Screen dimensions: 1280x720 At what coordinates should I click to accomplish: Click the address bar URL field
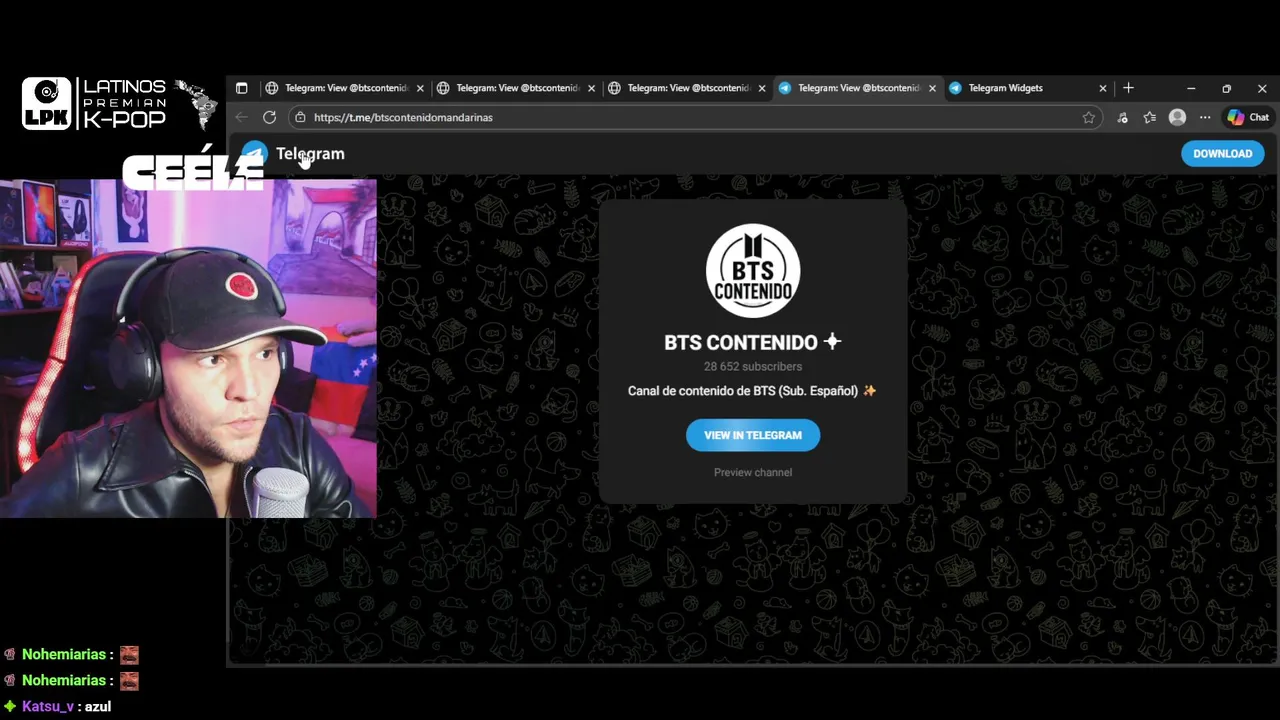(x=694, y=117)
